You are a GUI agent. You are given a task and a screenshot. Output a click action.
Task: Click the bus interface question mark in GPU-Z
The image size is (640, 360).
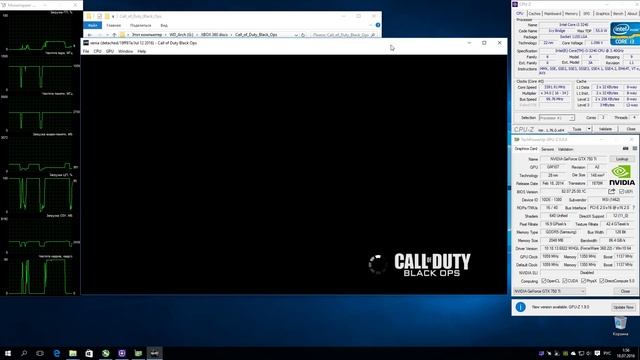pyautogui.click(x=633, y=208)
